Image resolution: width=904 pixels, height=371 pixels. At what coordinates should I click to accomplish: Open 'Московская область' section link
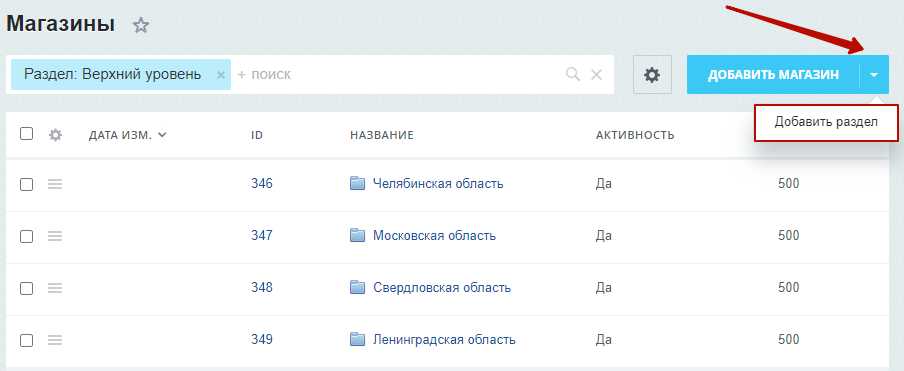pos(434,236)
